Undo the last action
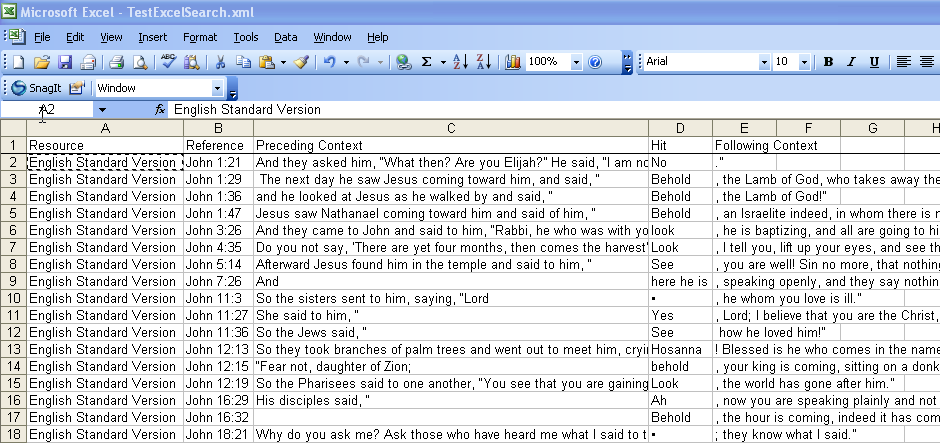 tap(330, 62)
